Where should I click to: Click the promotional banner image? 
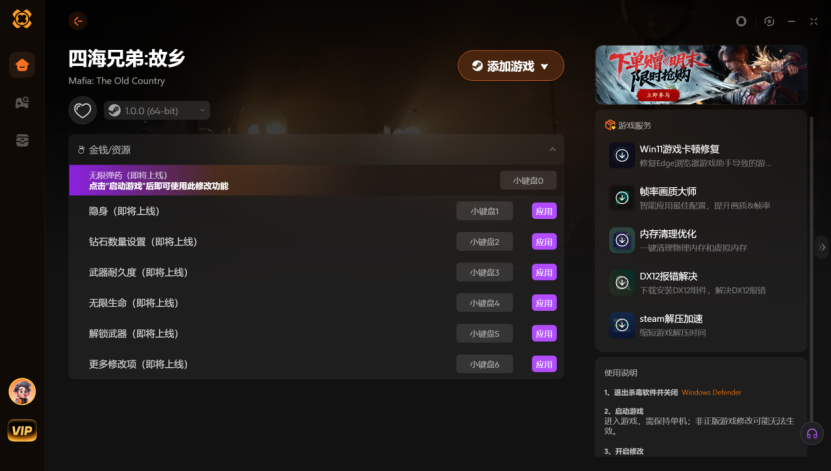tap(701, 75)
